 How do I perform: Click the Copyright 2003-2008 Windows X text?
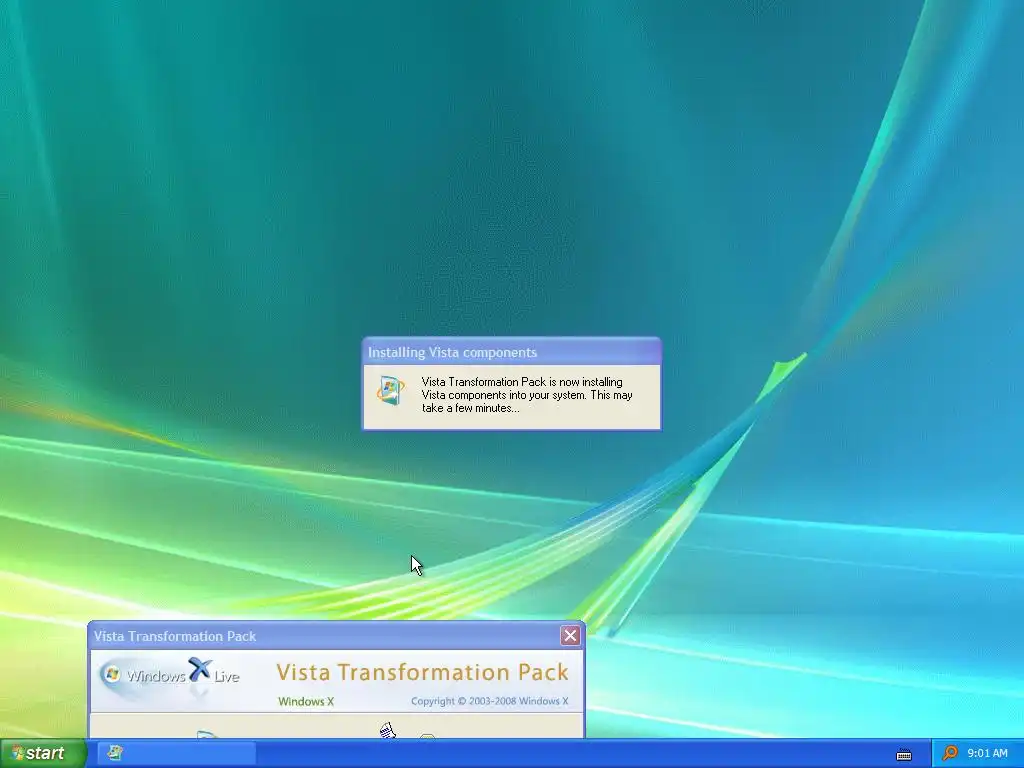point(489,701)
